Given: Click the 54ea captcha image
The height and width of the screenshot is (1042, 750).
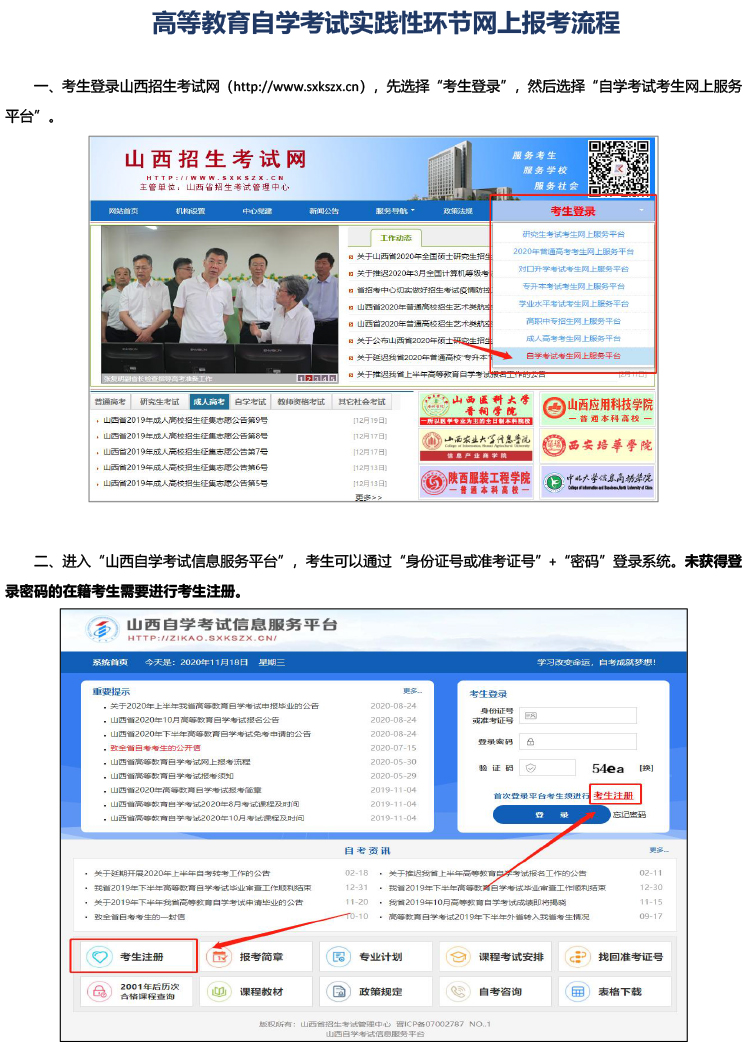Looking at the screenshot, I should (x=608, y=769).
